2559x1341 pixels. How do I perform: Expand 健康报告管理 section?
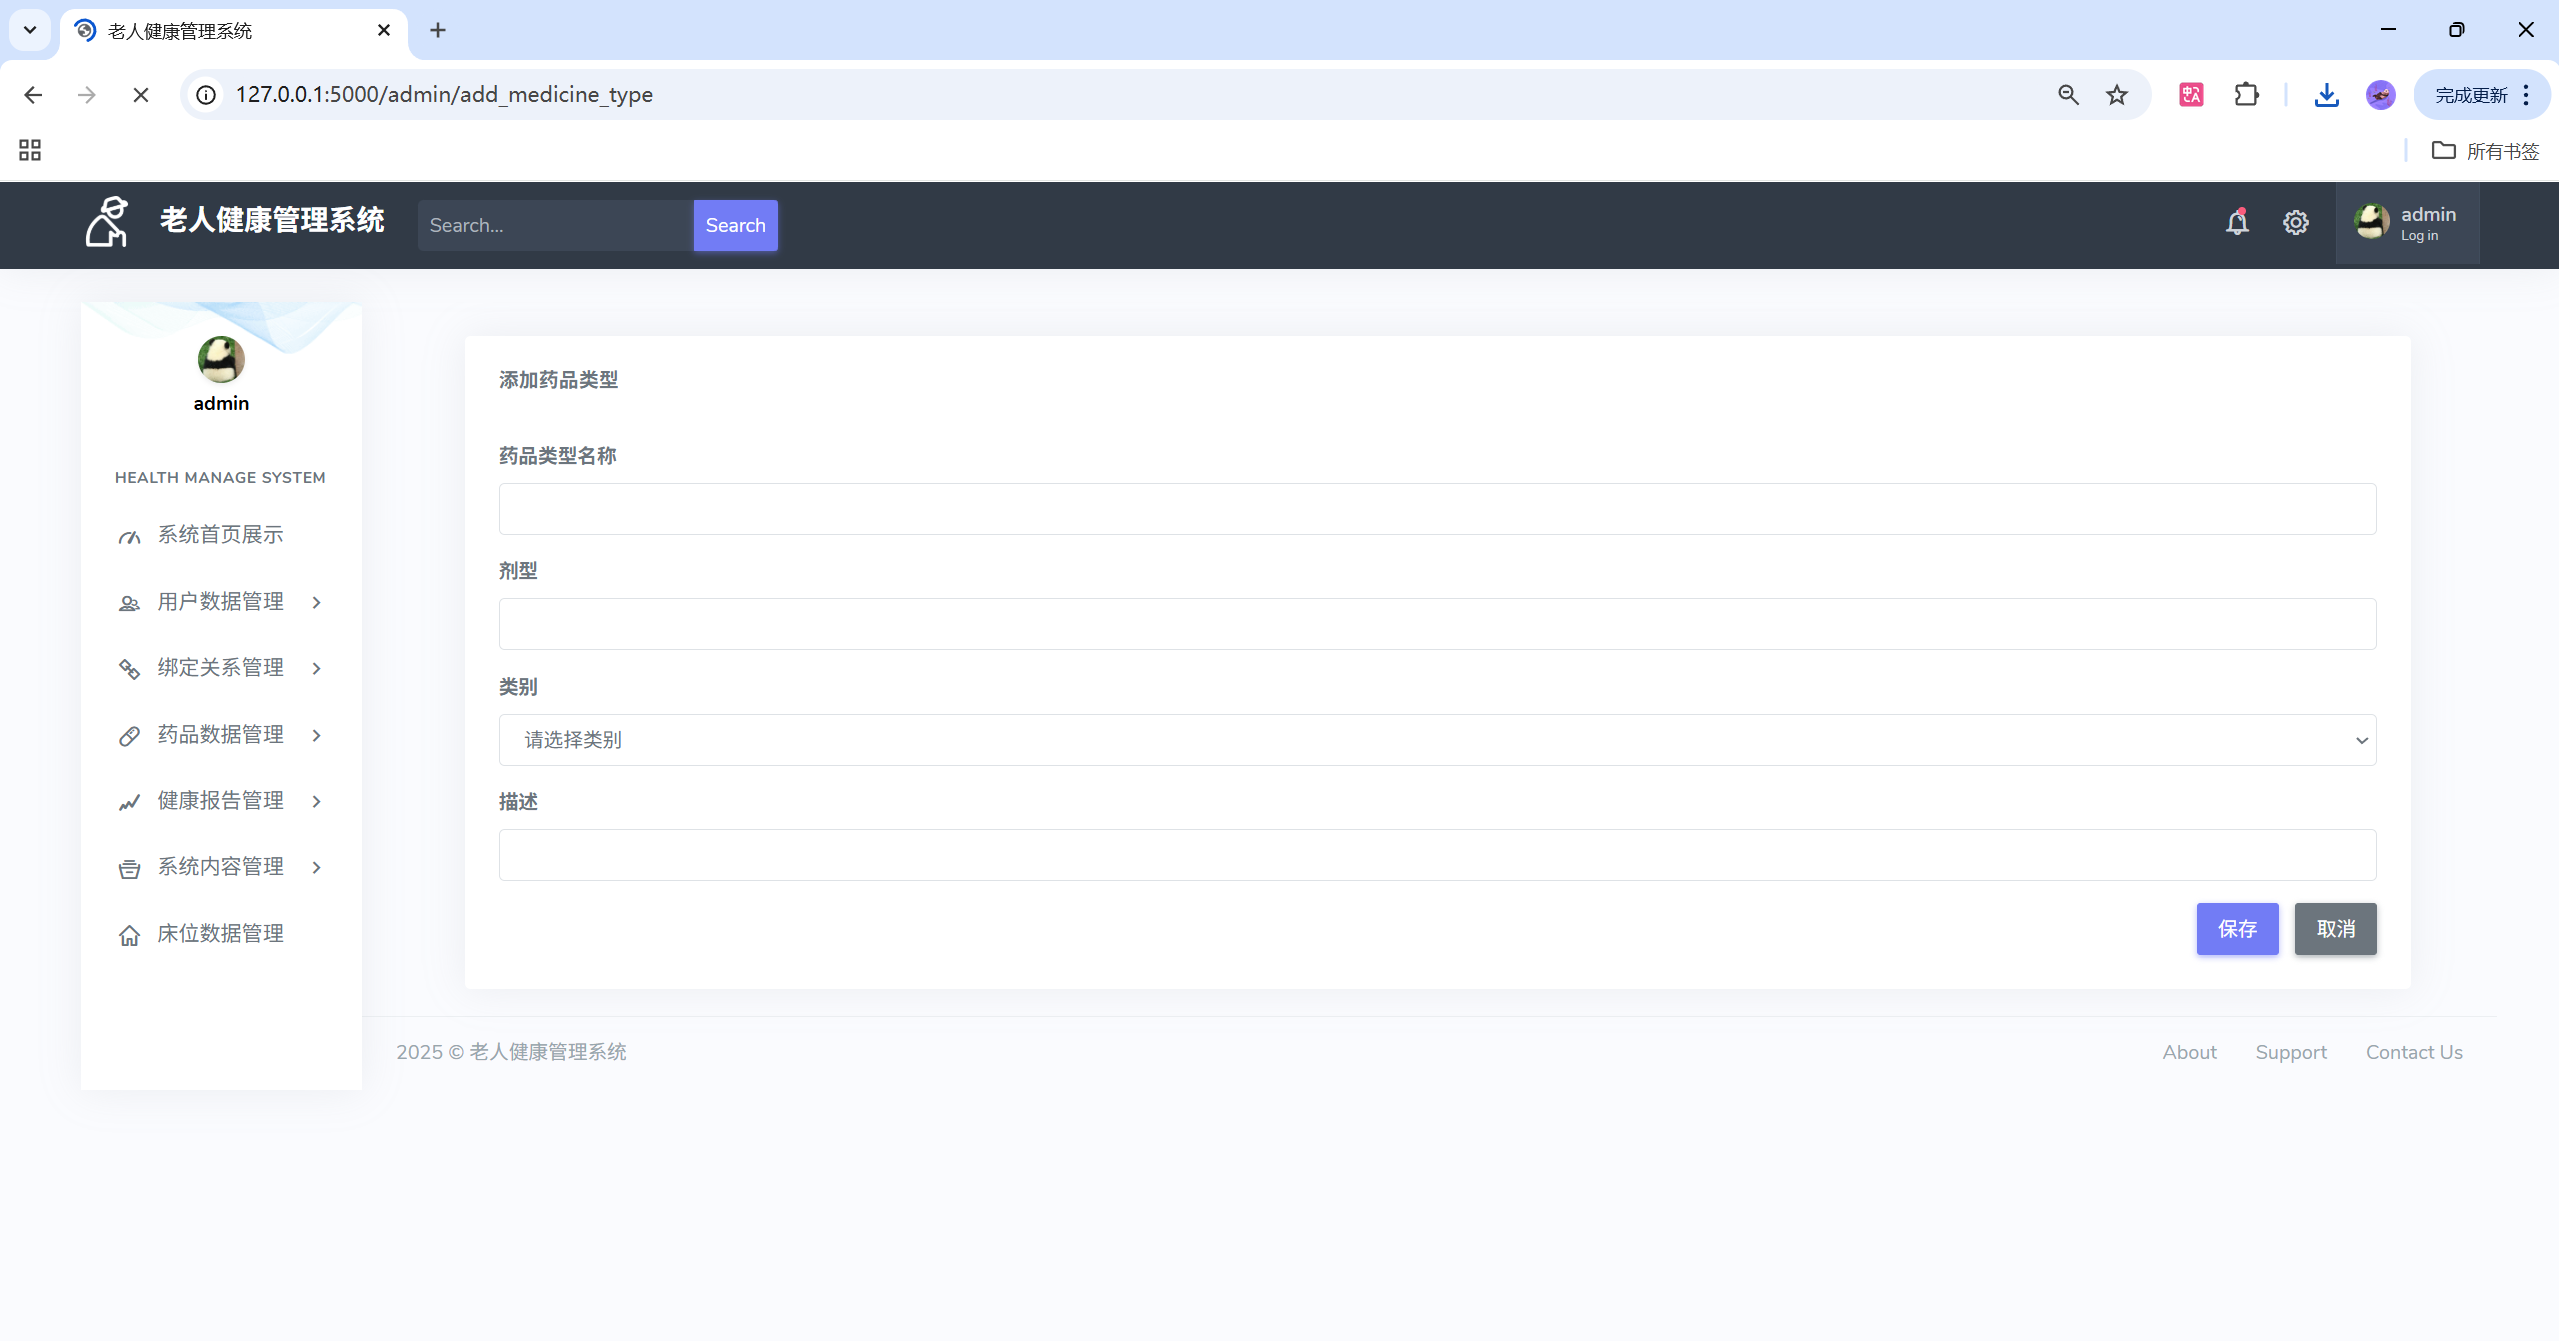tap(220, 801)
